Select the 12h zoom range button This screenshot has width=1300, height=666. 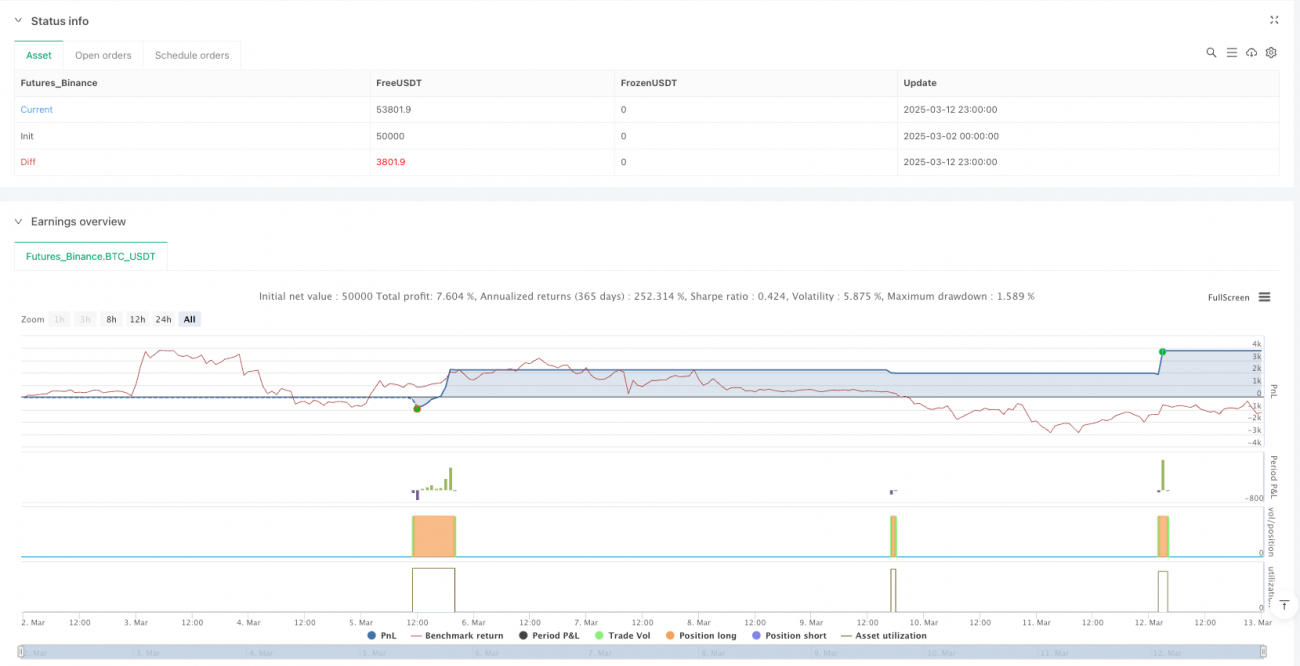137,319
